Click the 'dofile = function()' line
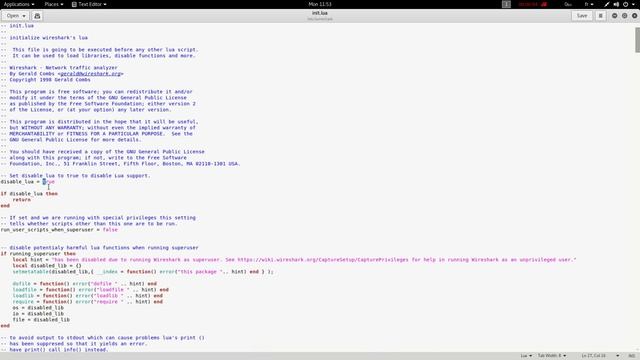 [84, 284]
